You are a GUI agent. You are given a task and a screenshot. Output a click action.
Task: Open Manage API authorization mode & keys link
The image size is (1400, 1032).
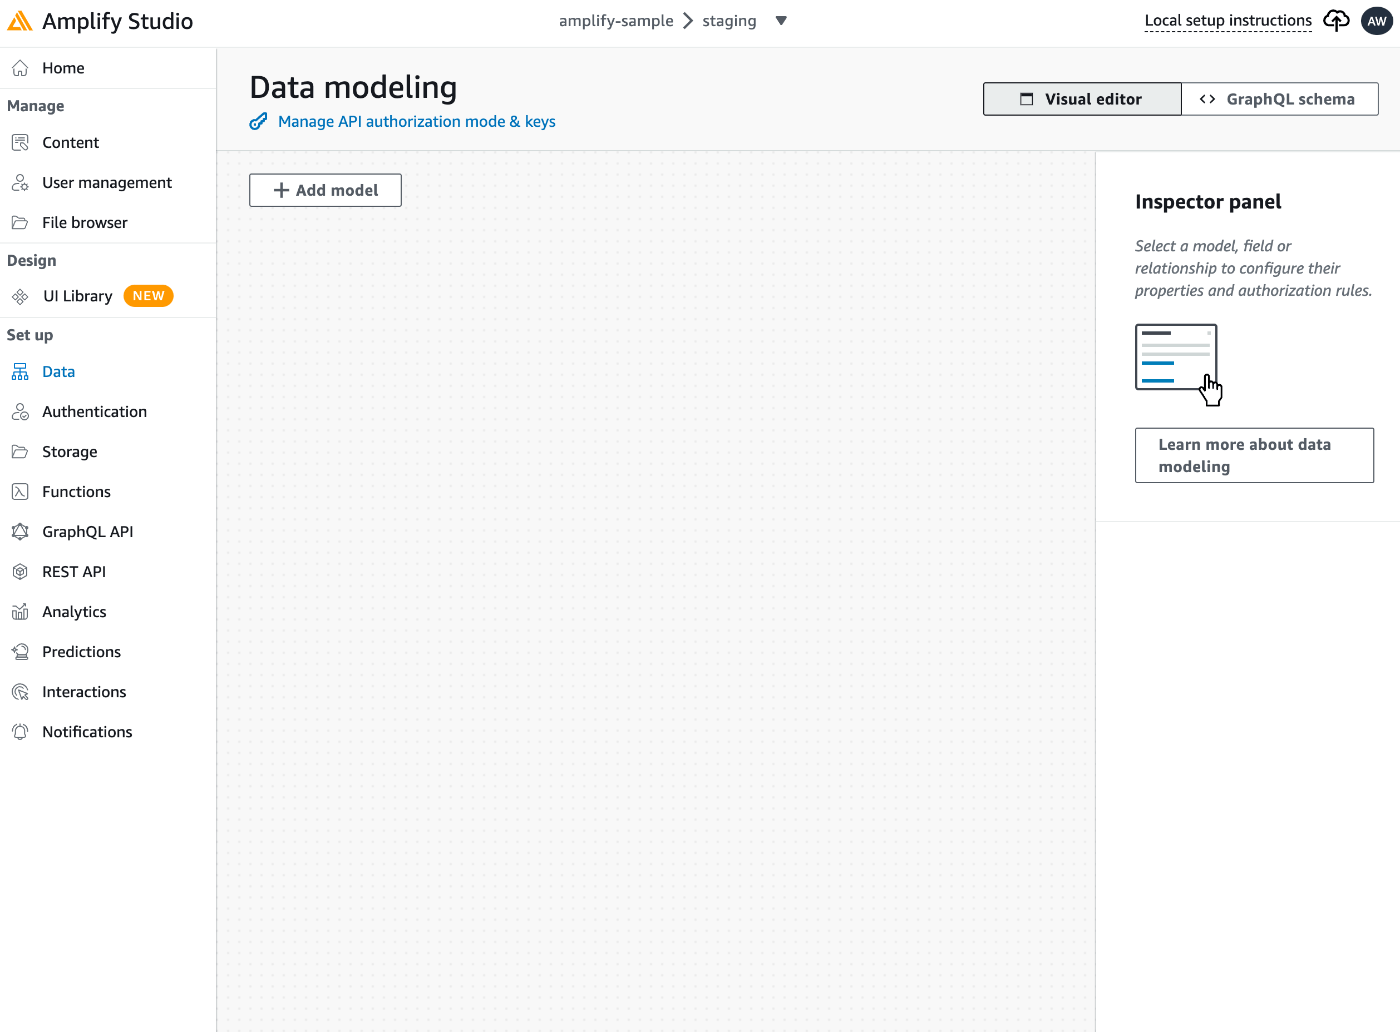click(417, 122)
